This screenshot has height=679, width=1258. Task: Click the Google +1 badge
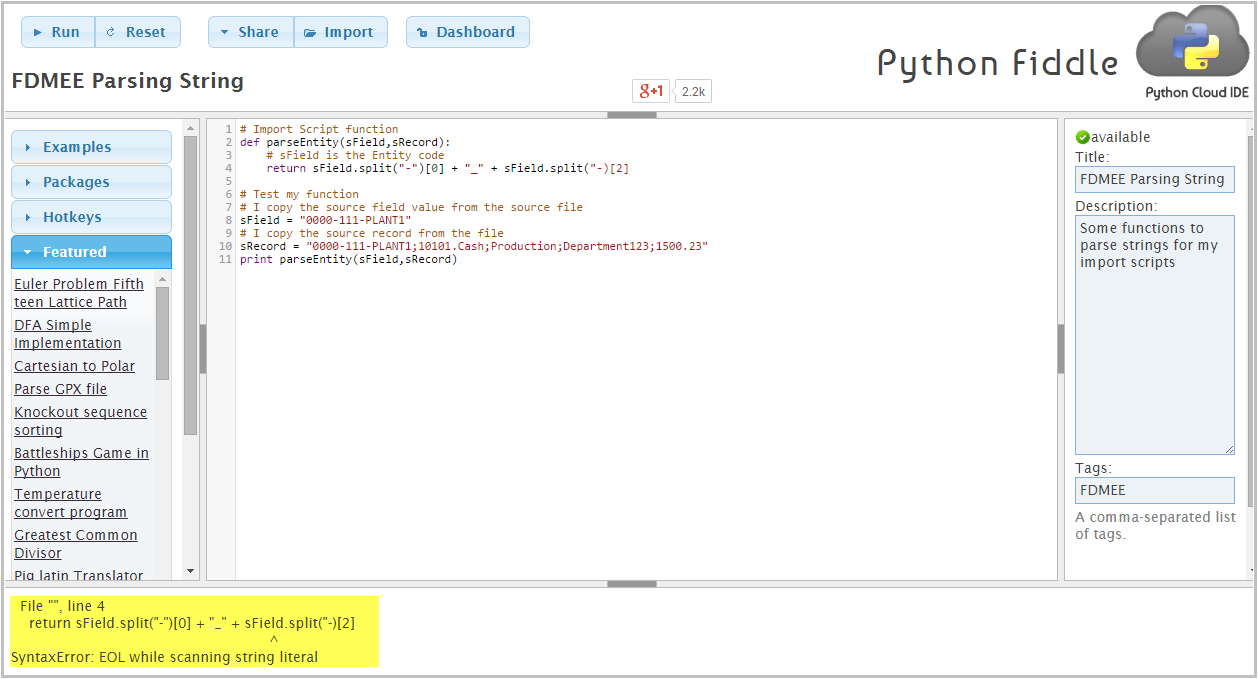(x=651, y=91)
